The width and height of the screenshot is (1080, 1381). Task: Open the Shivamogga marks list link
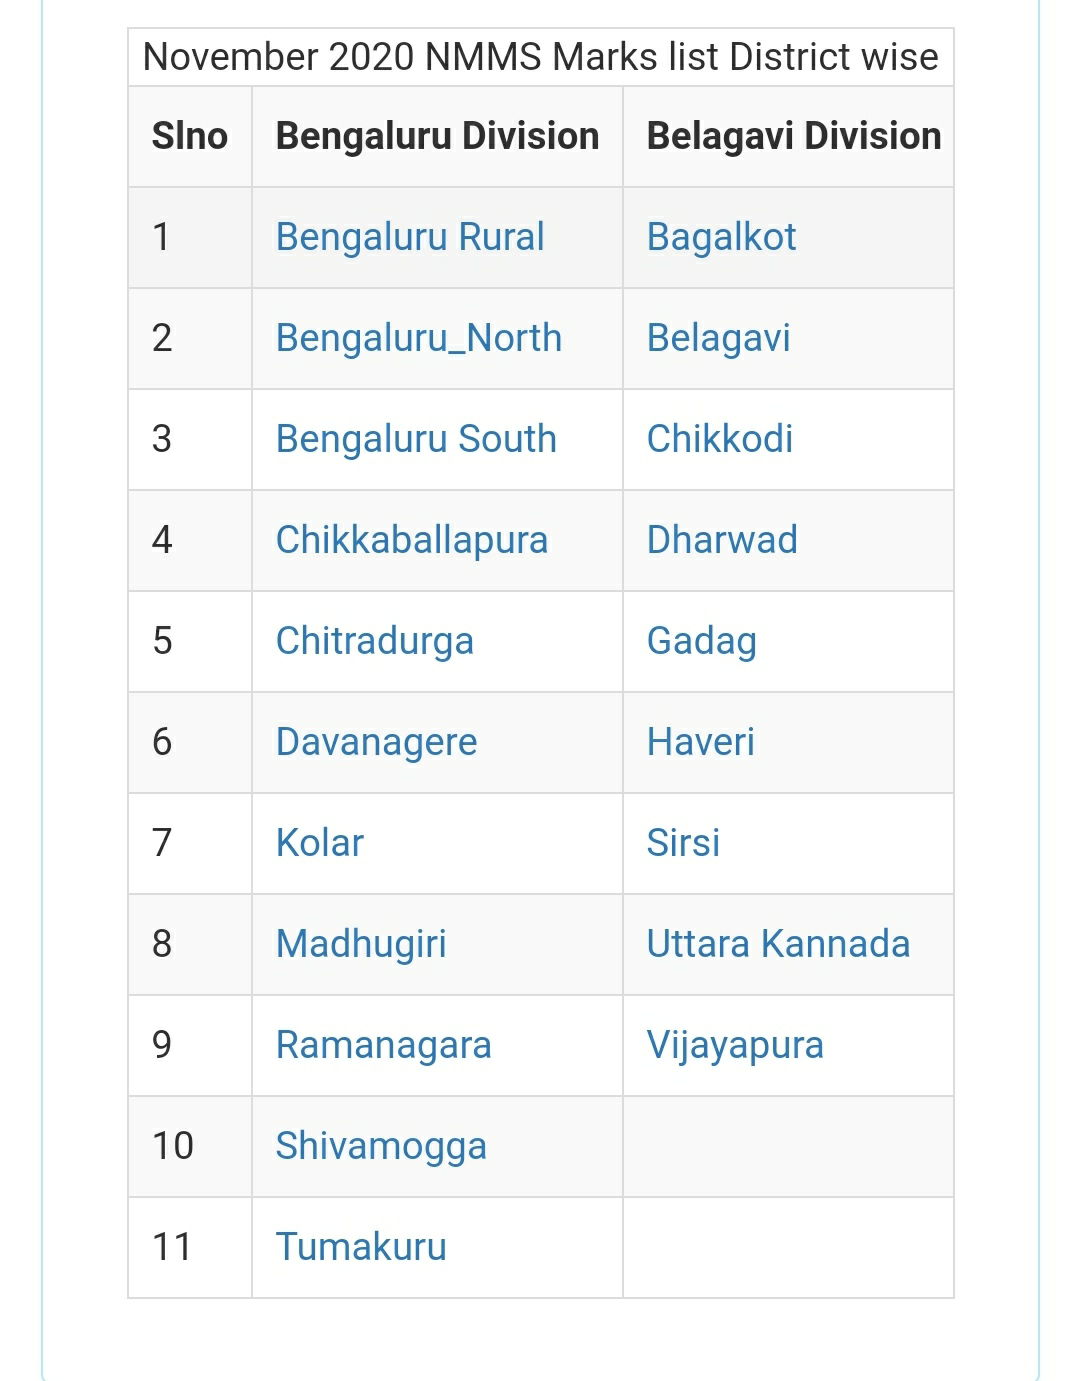(381, 1146)
